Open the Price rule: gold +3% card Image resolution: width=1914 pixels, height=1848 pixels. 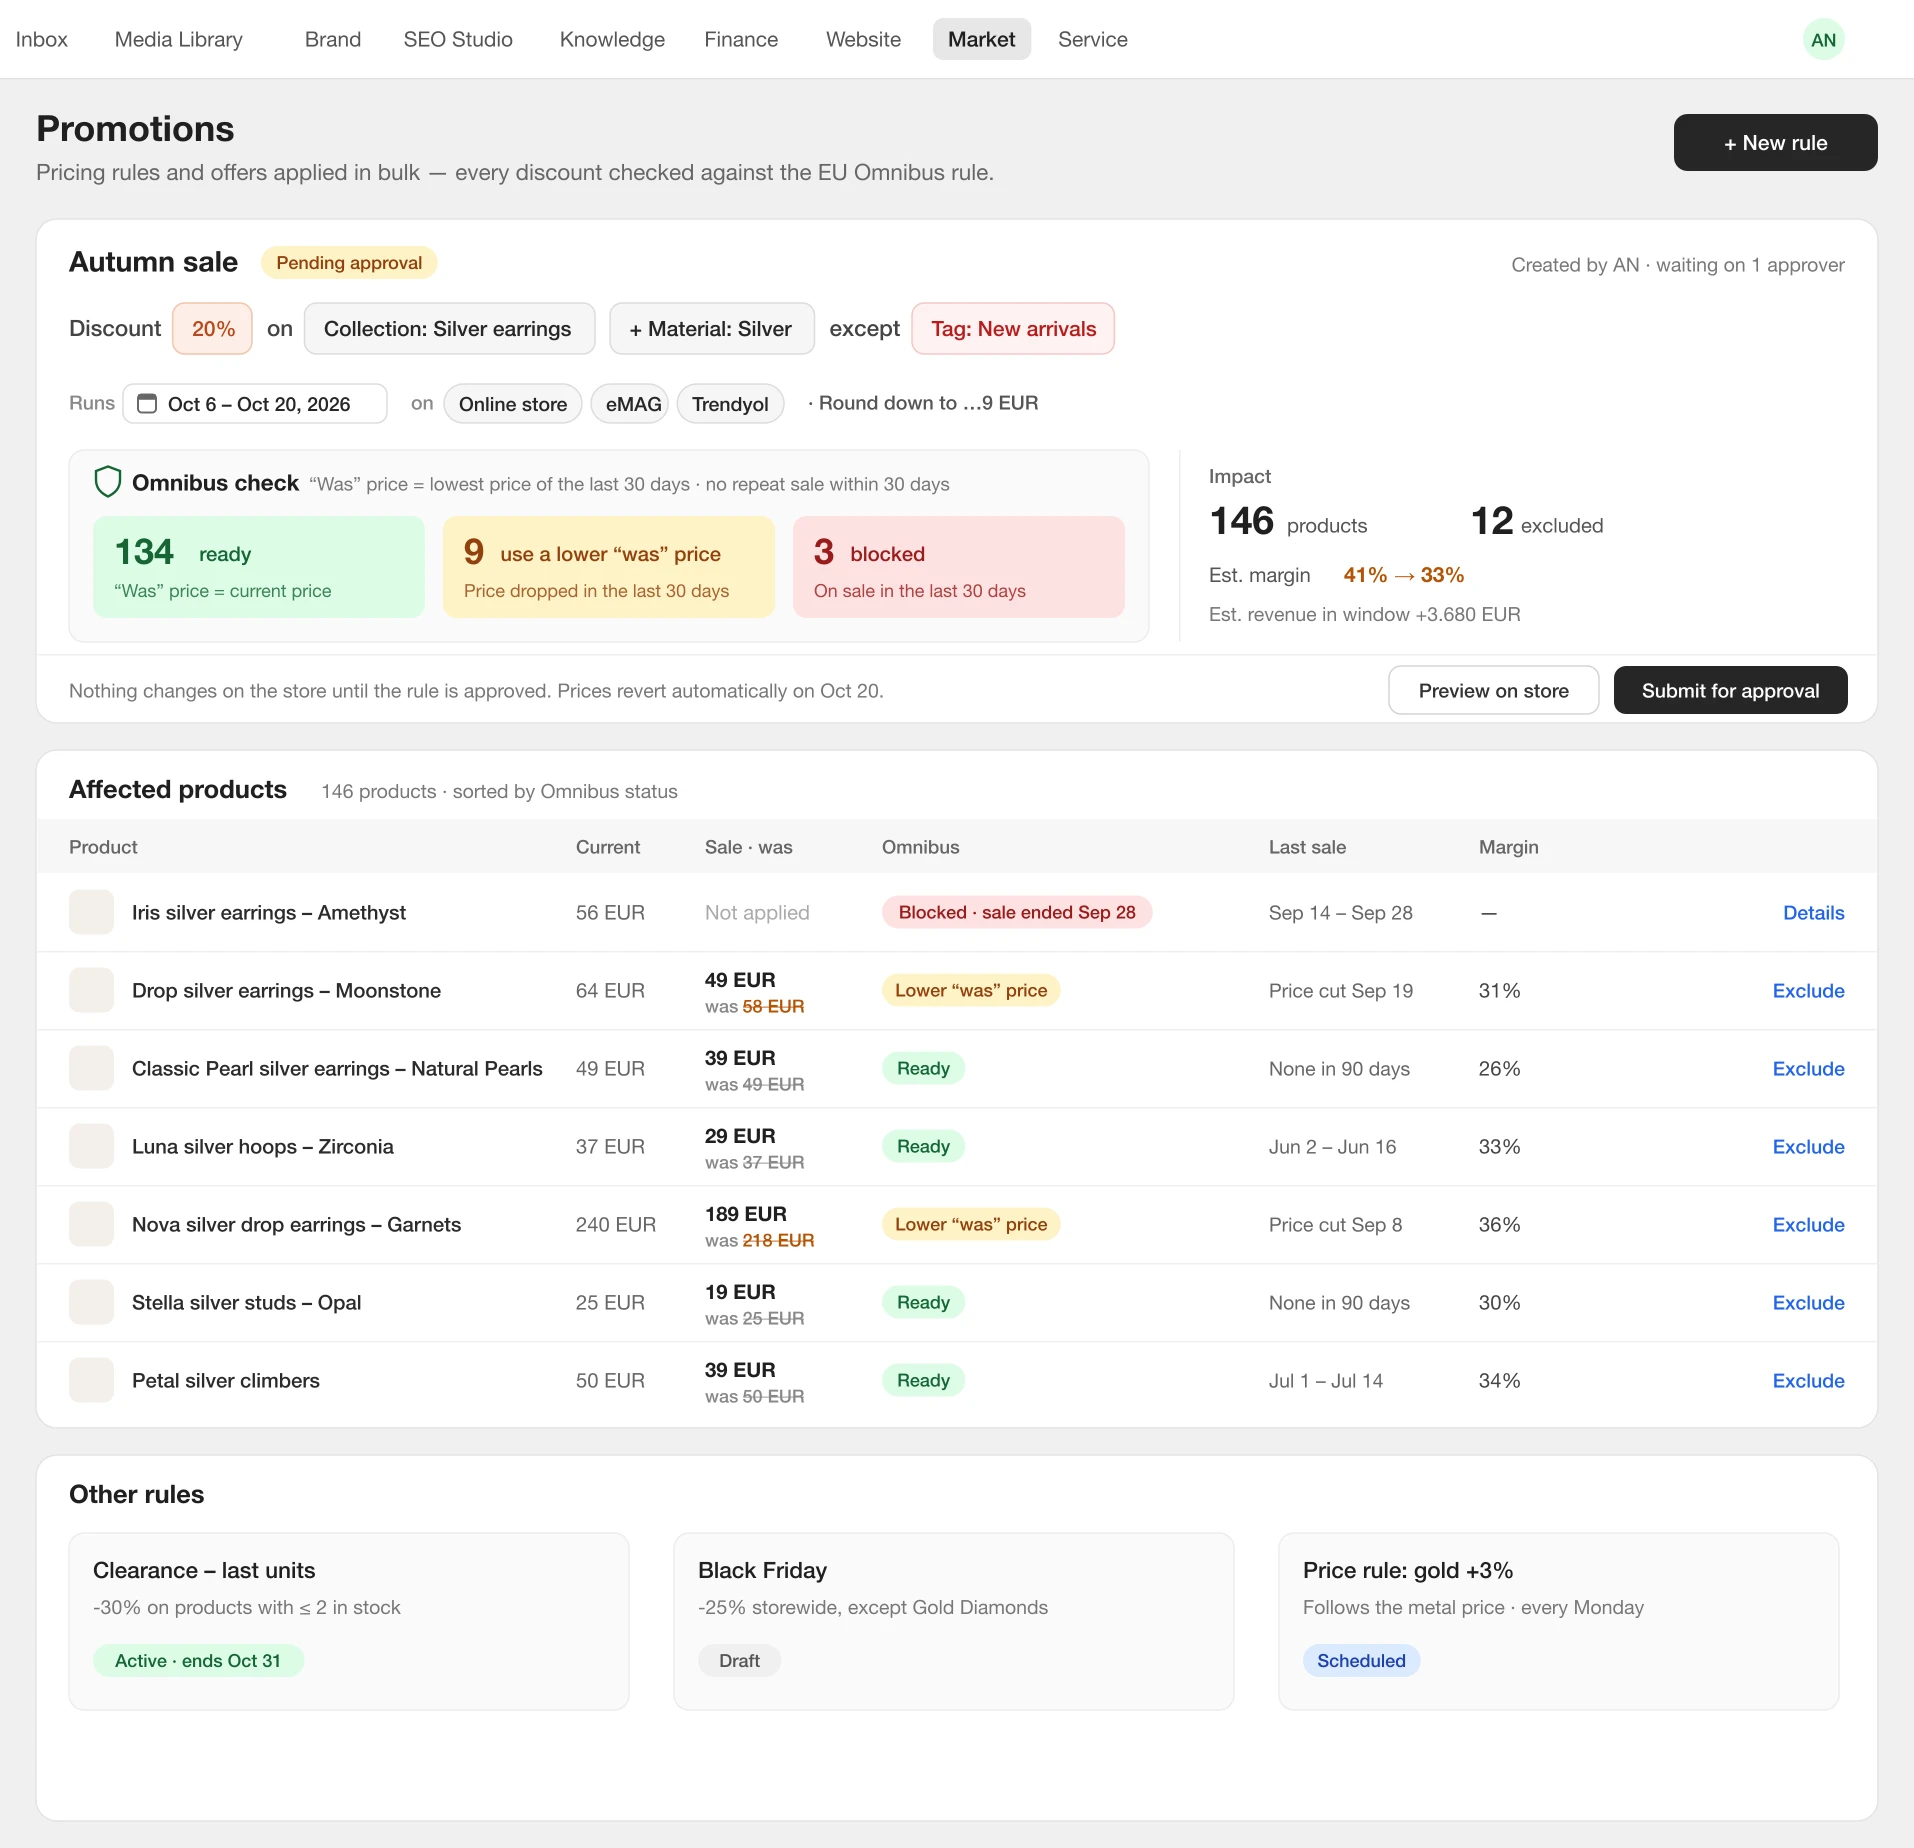pos(1558,1621)
